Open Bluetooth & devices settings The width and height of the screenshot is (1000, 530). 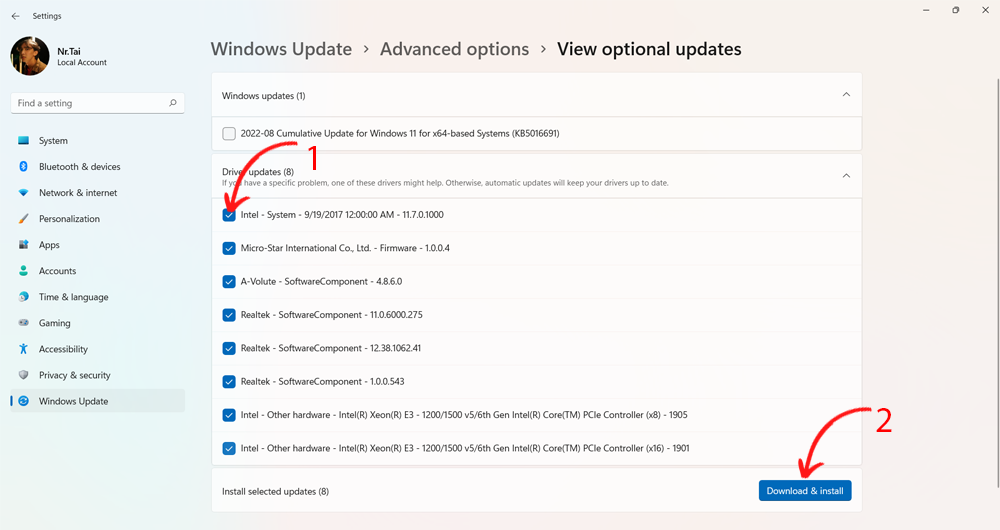coord(98,166)
